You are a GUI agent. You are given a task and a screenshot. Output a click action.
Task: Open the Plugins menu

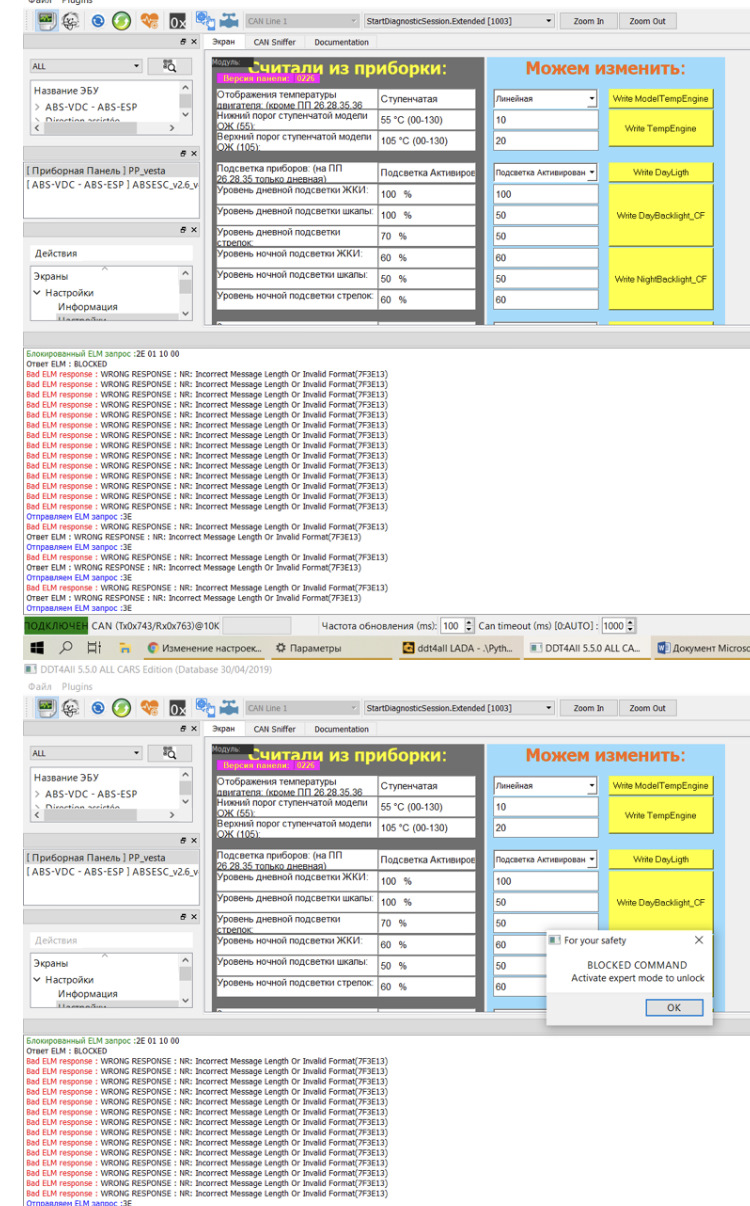click(77, 687)
